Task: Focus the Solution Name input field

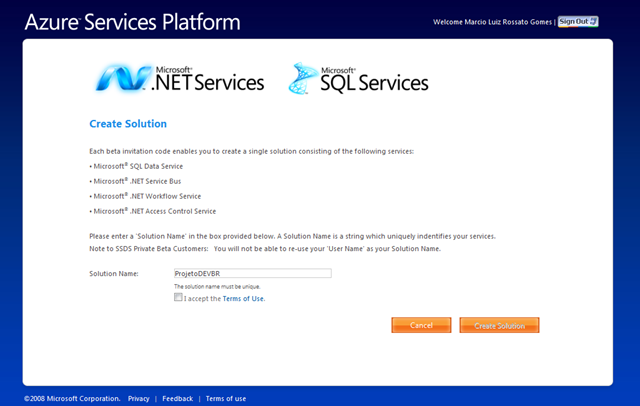Action: coord(253,273)
